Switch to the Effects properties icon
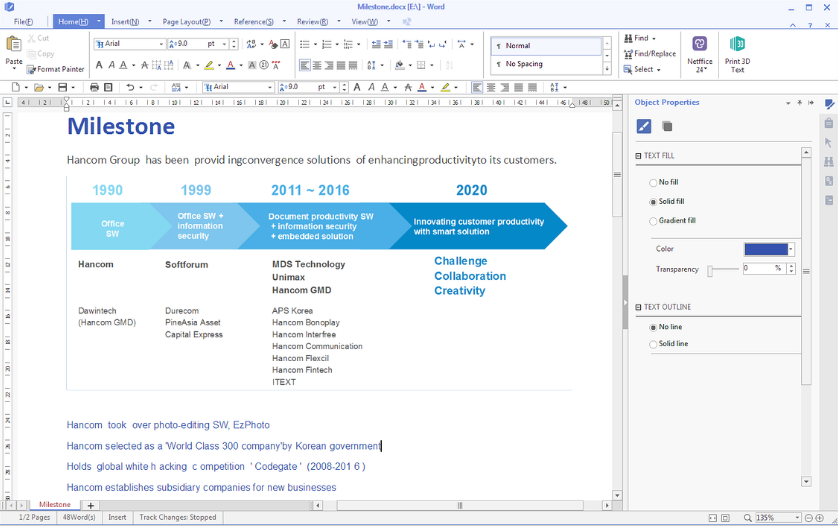 [668, 126]
